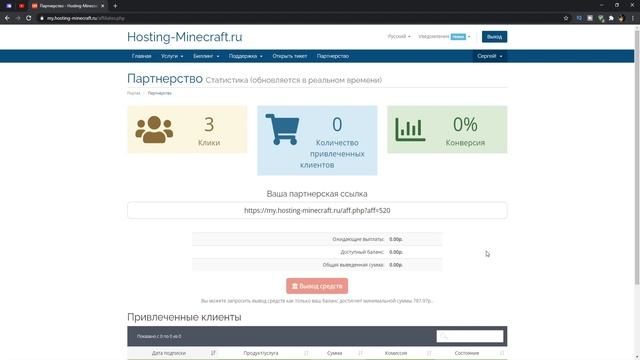Click the blue extension icon beside the star
This screenshot has width=640, height=360.
pyautogui.click(x=579, y=18)
